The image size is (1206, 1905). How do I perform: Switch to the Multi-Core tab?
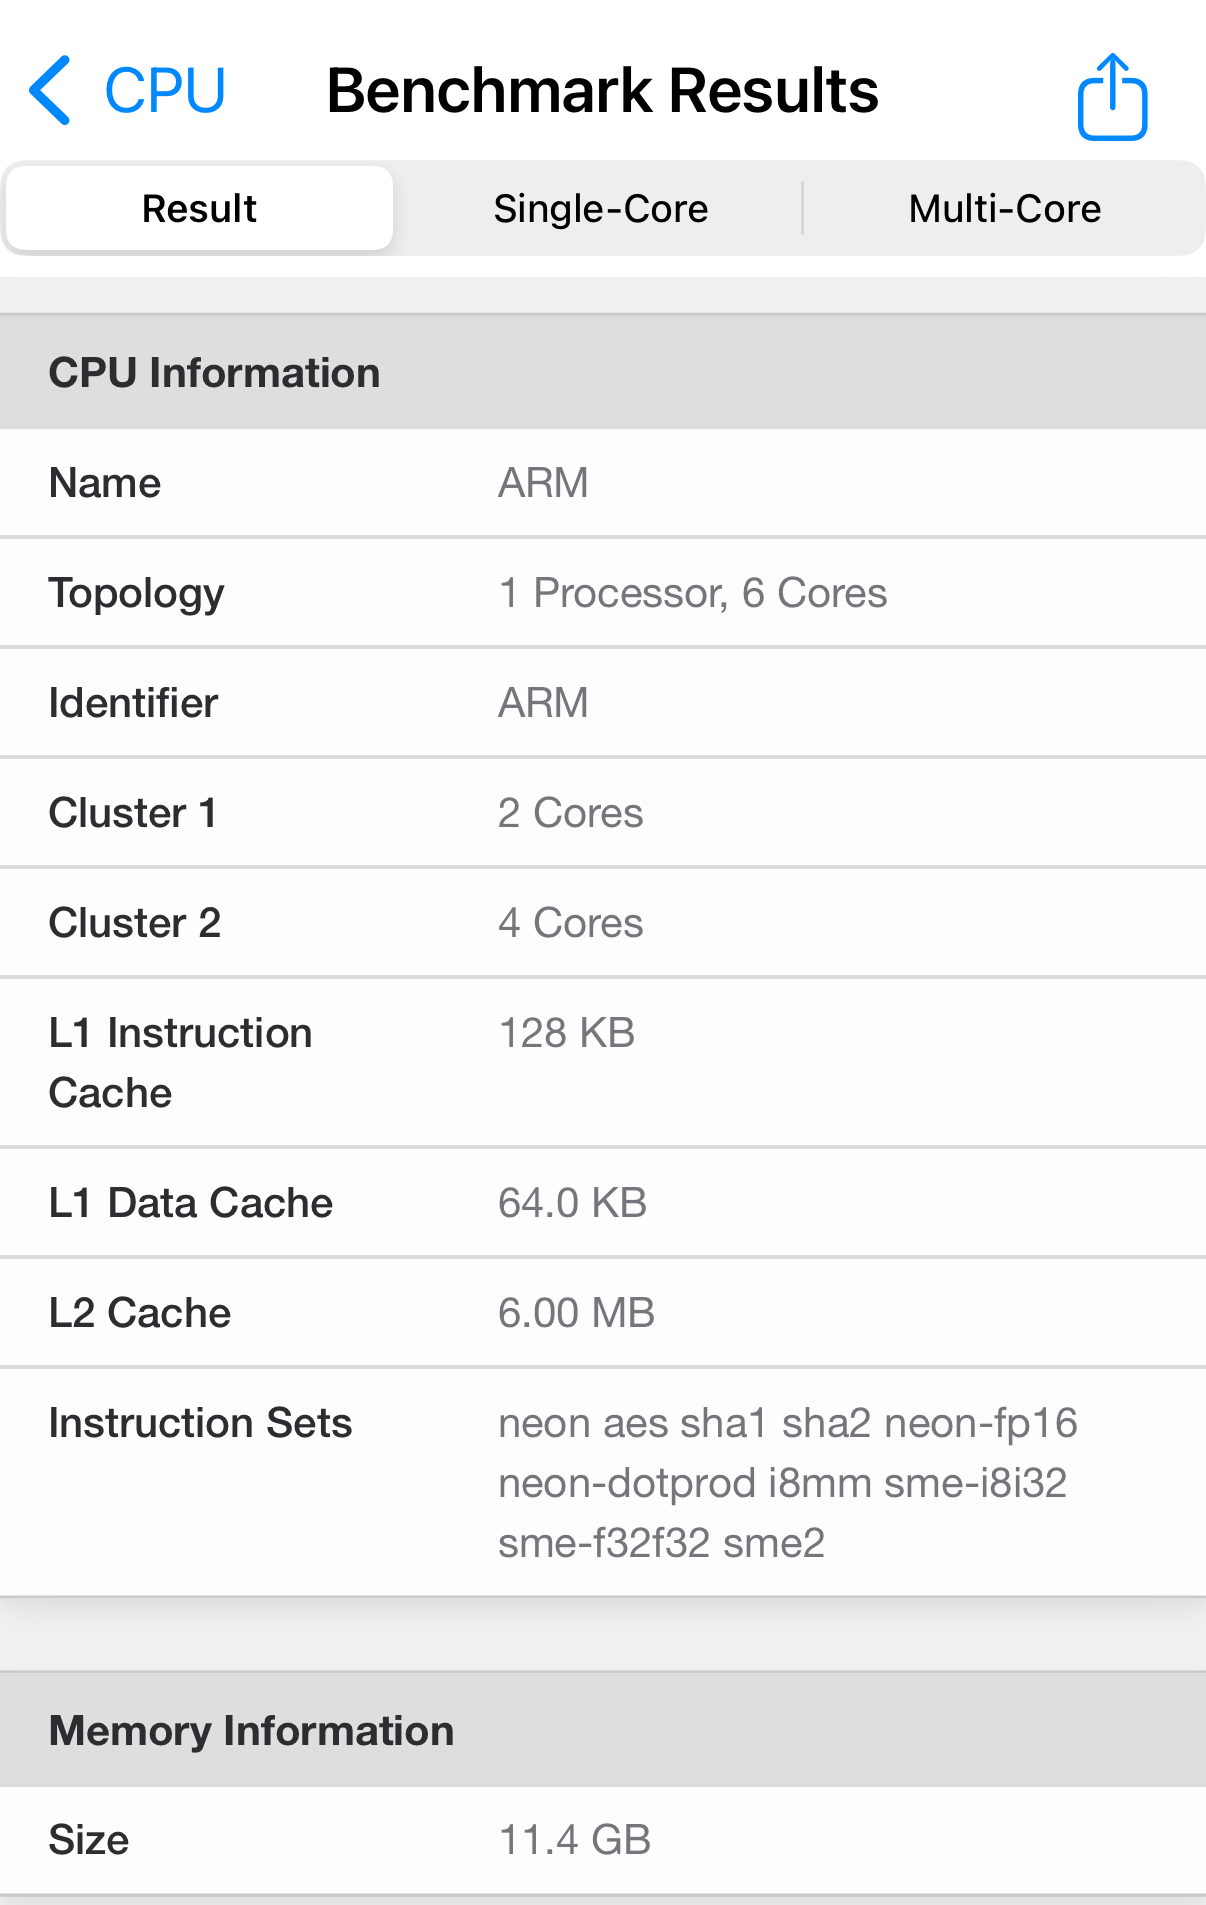[x=1004, y=209]
